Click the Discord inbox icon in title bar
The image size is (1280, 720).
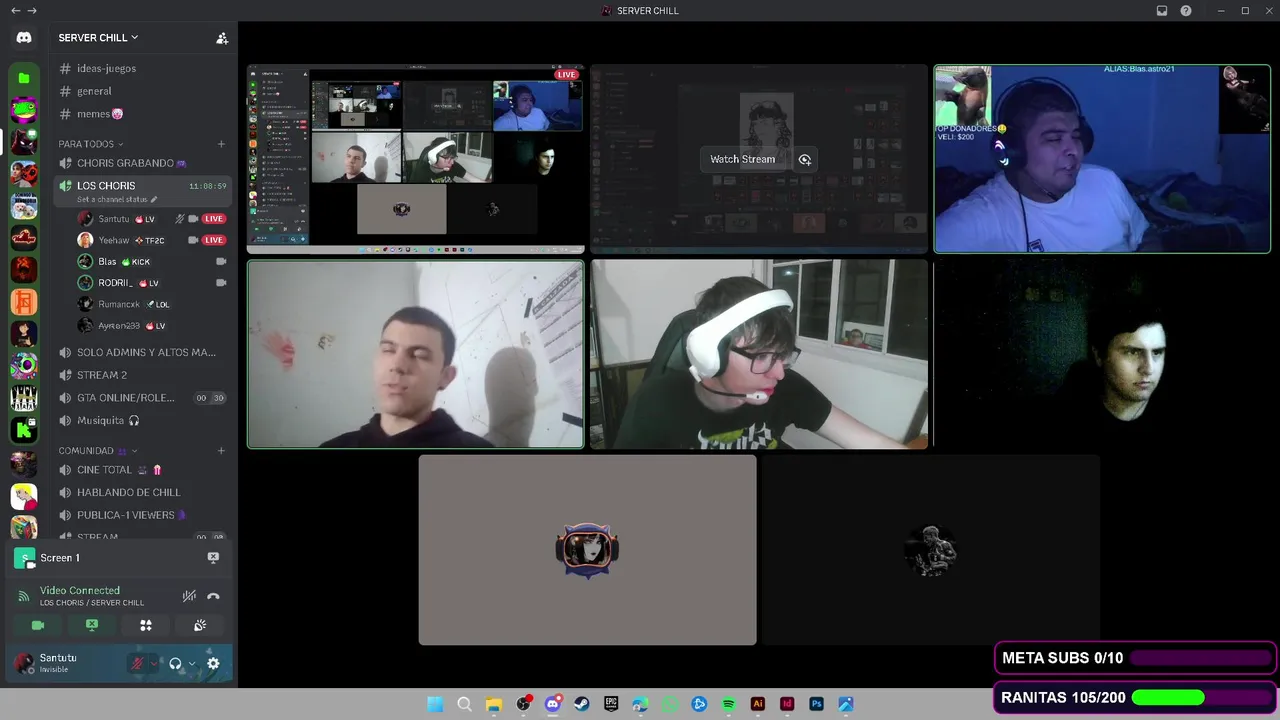pyautogui.click(x=1162, y=11)
